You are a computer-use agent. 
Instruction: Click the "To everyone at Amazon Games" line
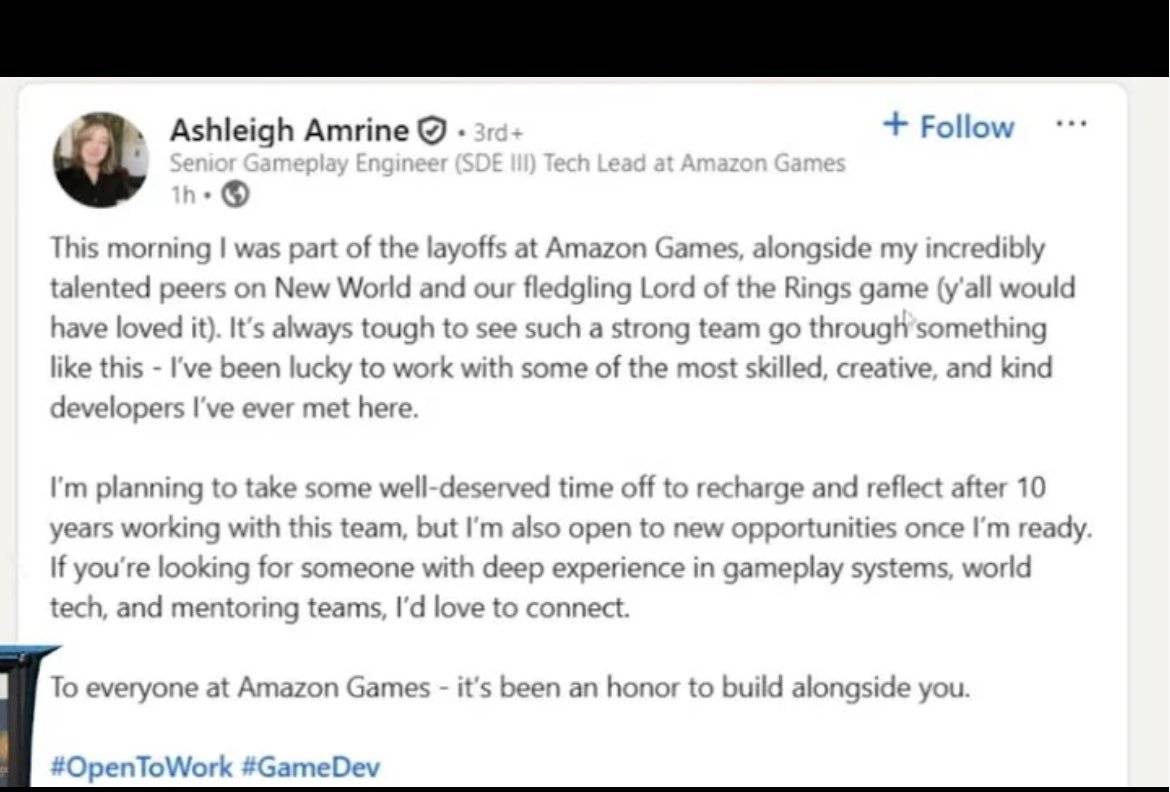coord(510,689)
